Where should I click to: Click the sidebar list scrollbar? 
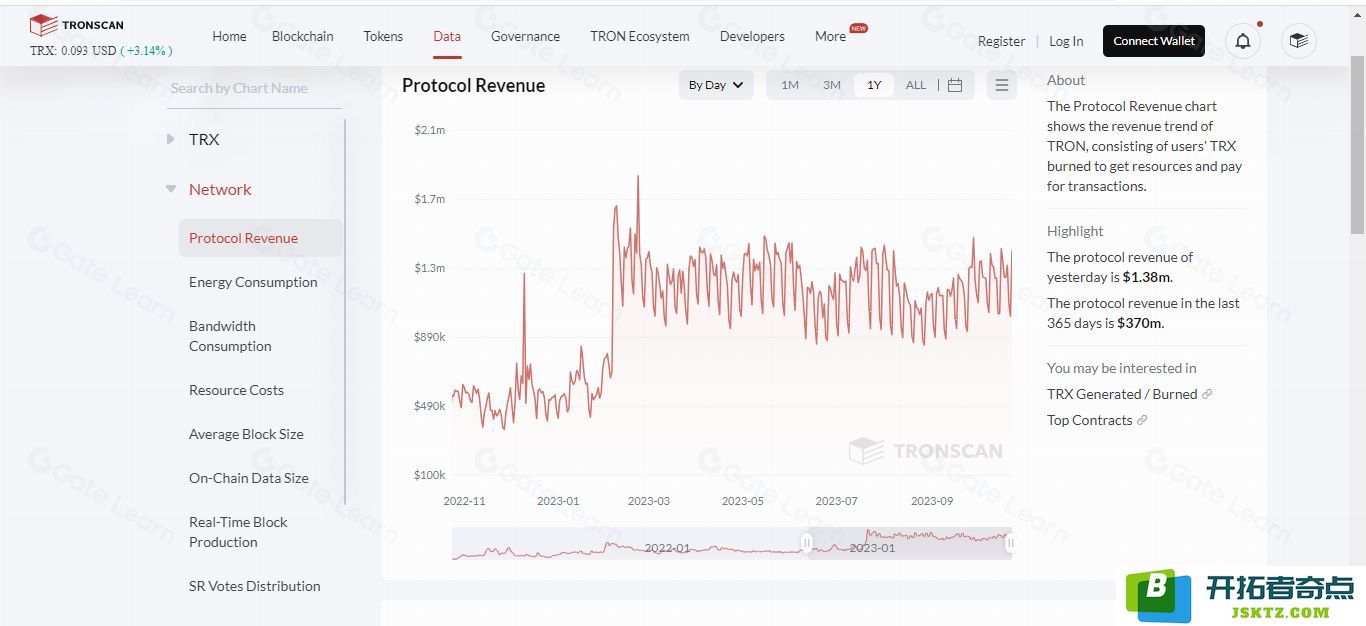tap(345, 312)
